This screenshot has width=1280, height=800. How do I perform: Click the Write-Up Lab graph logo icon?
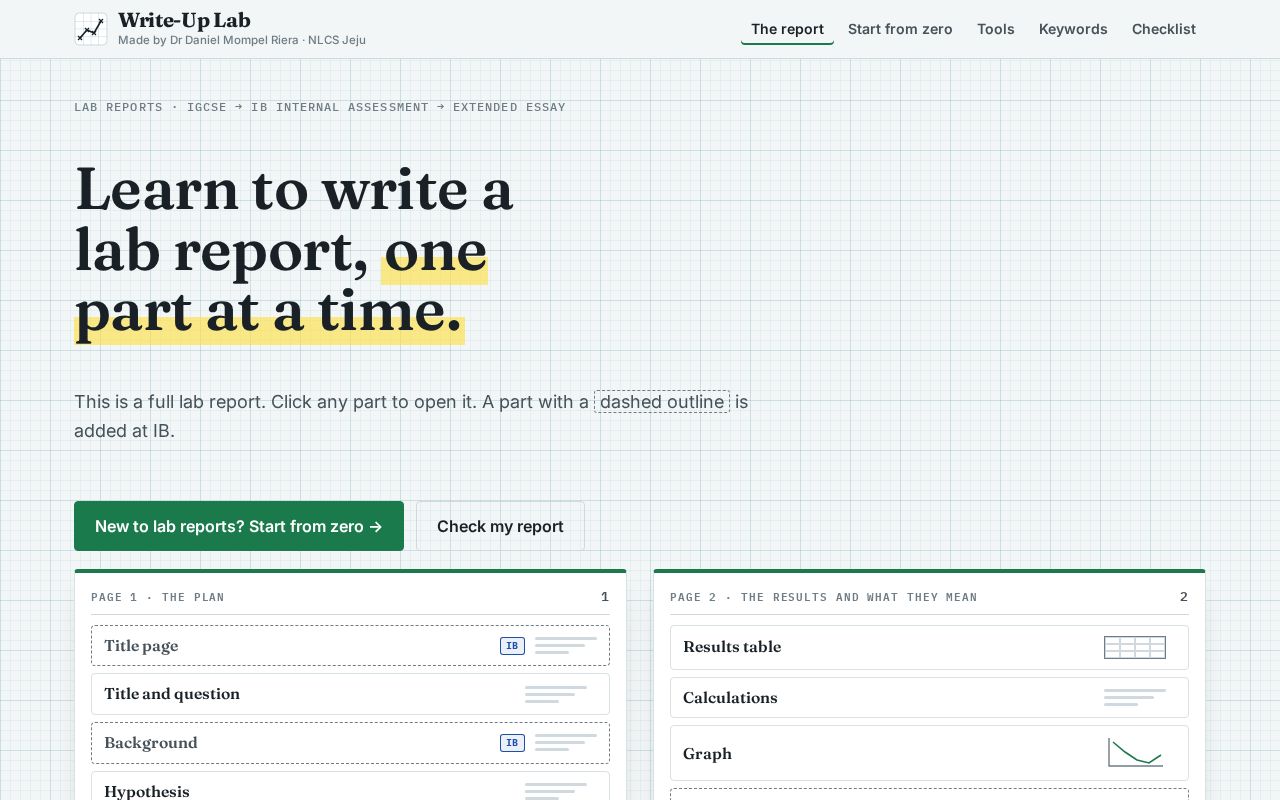click(91, 29)
